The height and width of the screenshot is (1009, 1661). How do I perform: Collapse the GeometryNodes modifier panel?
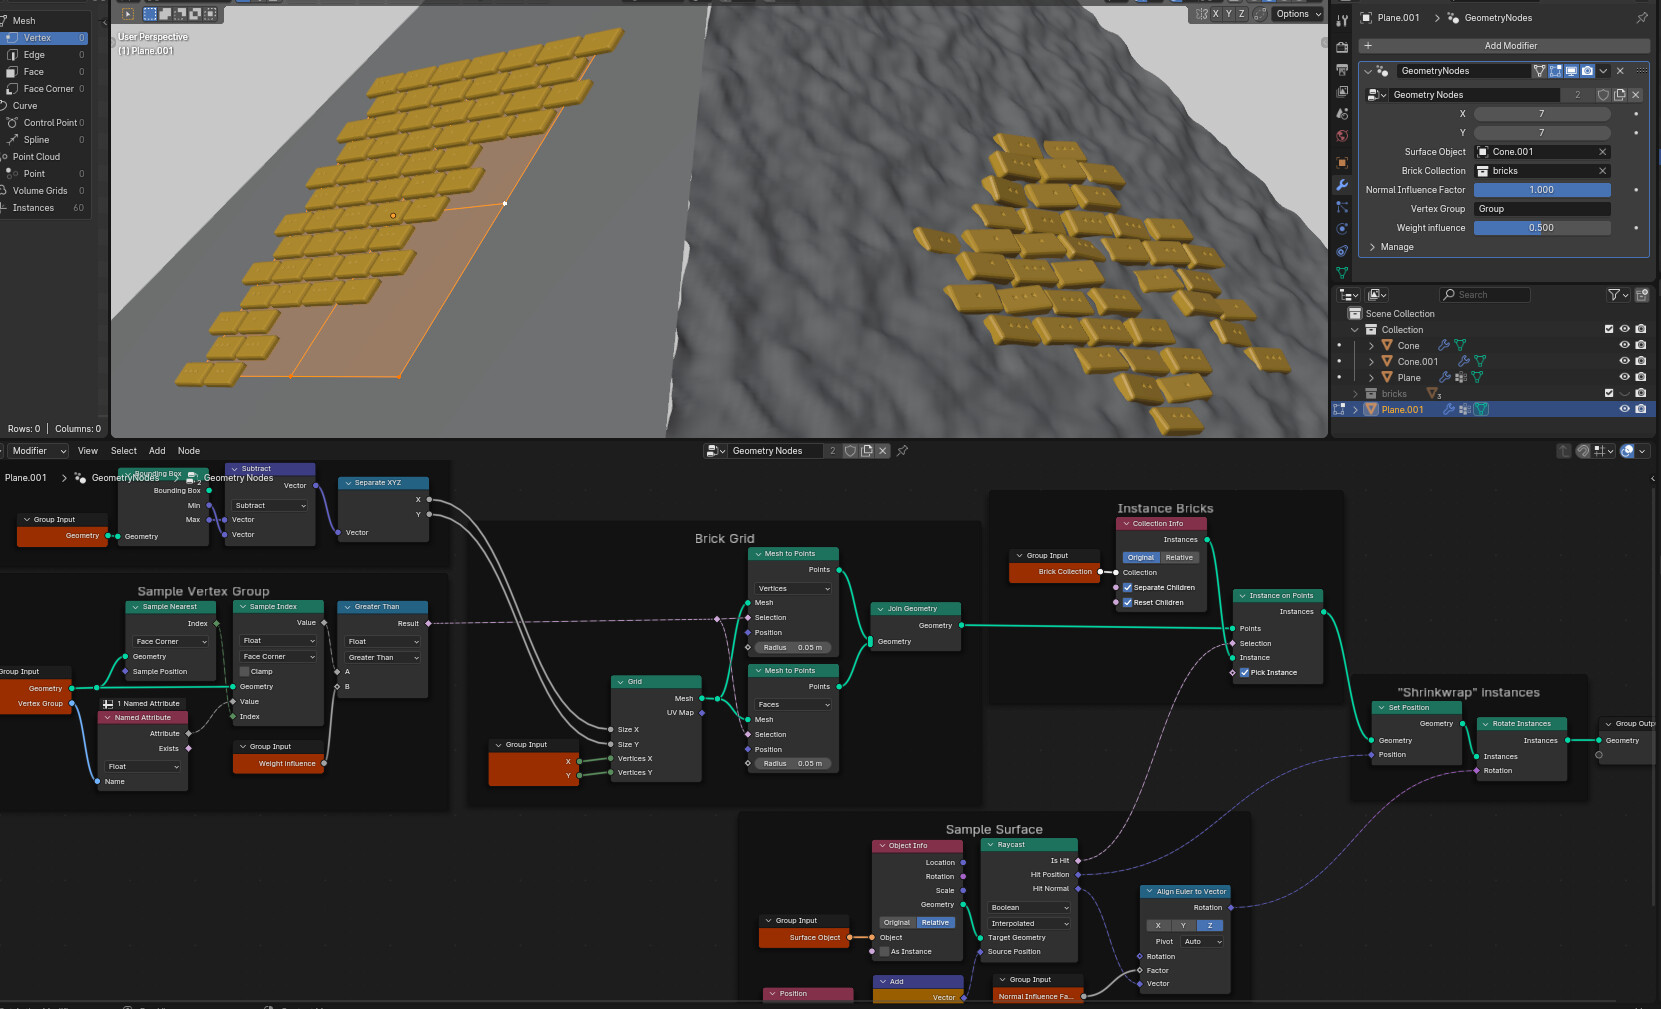tap(1368, 71)
